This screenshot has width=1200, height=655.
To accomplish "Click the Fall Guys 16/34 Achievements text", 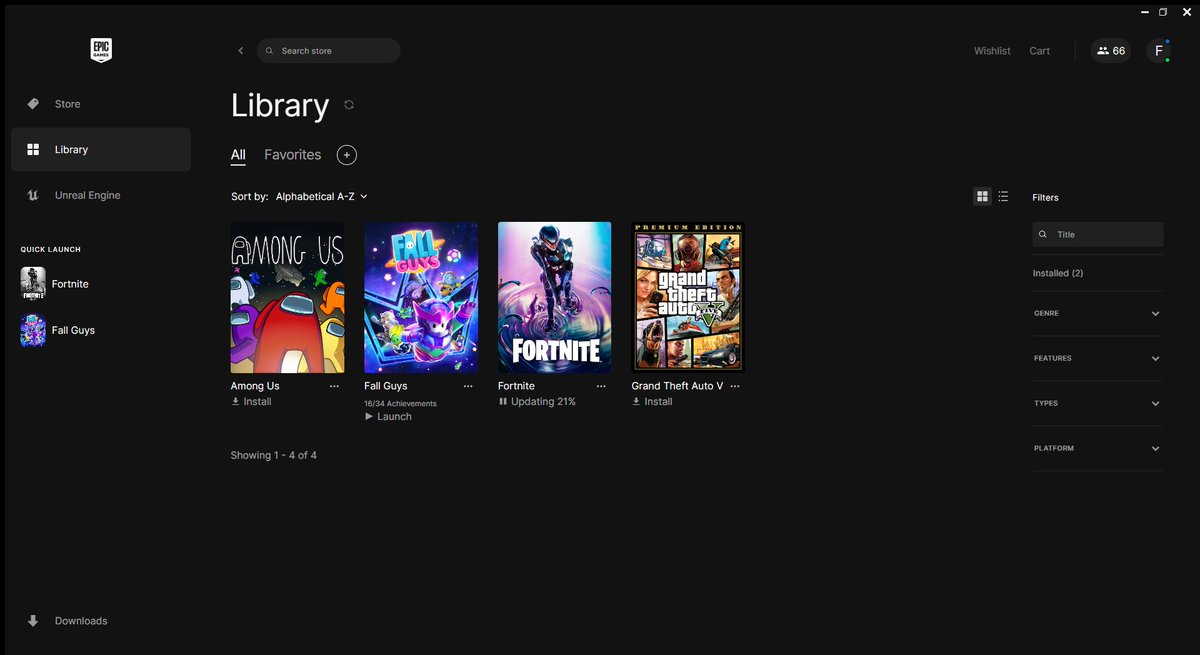I will (x=400, y=403).
